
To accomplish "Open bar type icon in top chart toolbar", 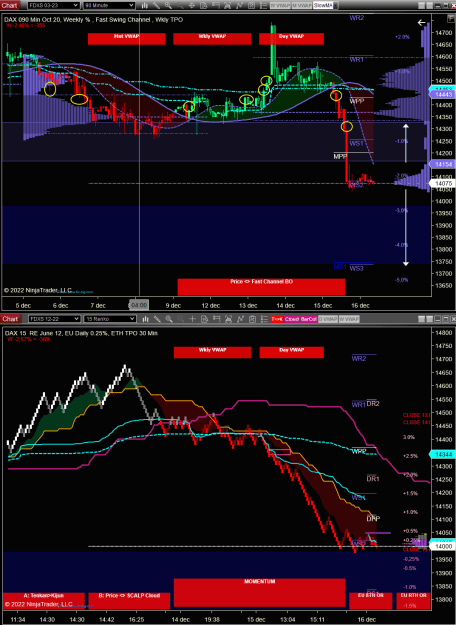I will tap(145, 6).
